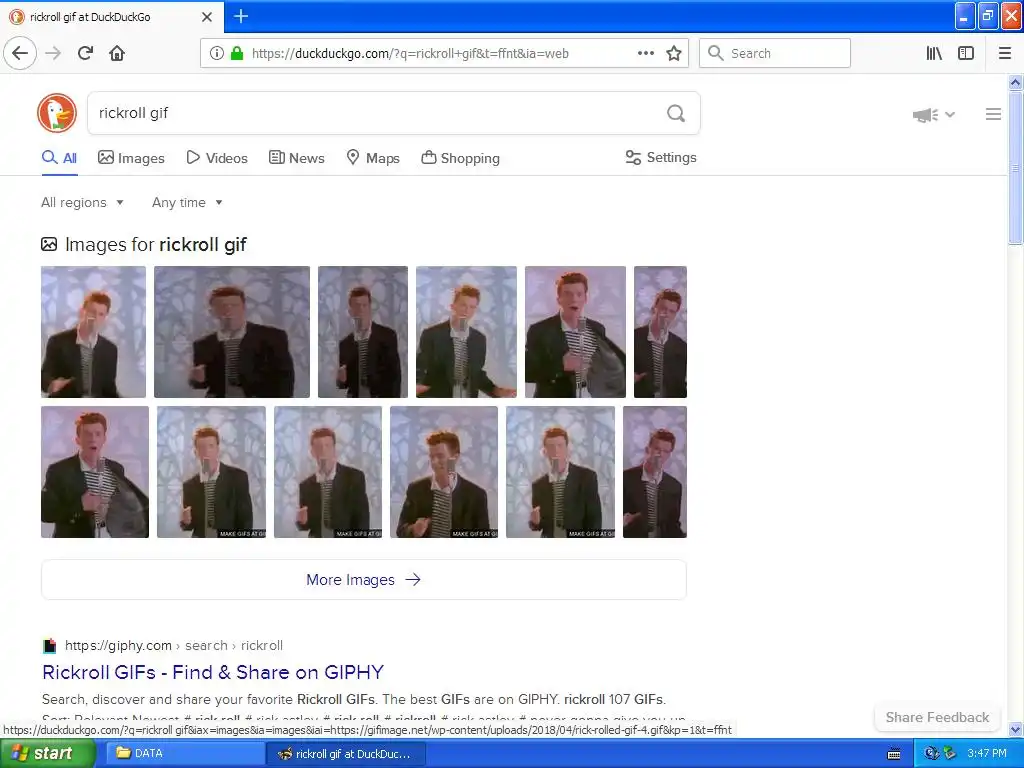Click the keyboard icon in taskbar
Viewport: 1024px width, 768px height.
894,754
